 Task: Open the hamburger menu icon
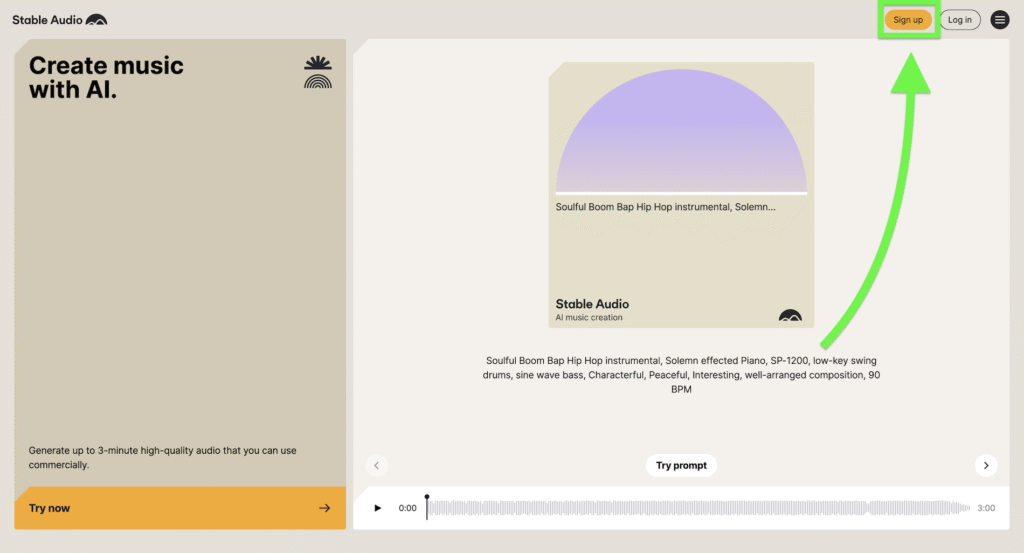point(999,20)
